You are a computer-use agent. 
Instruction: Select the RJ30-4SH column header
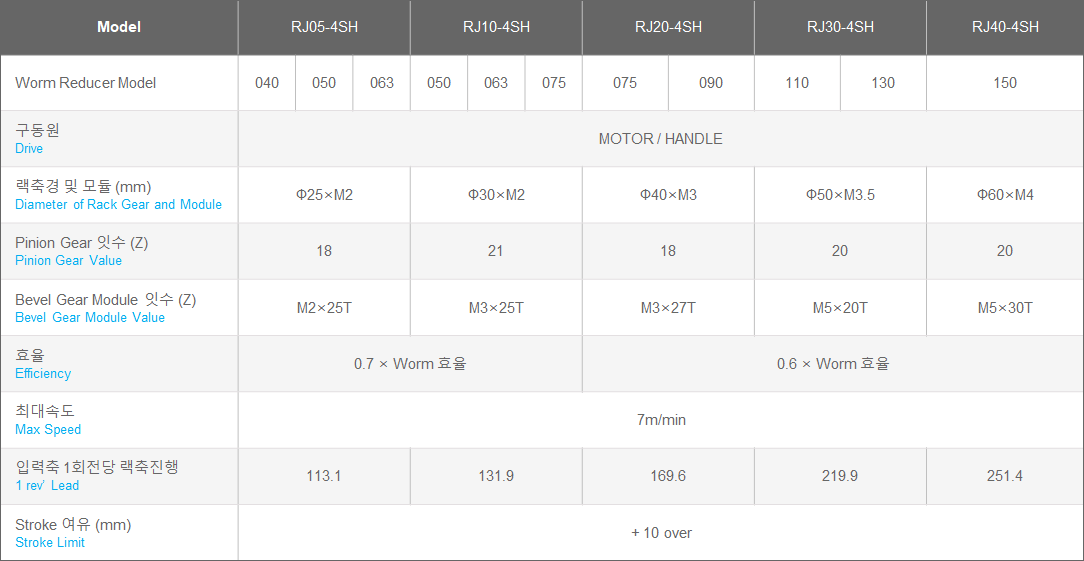coord(840,27)
